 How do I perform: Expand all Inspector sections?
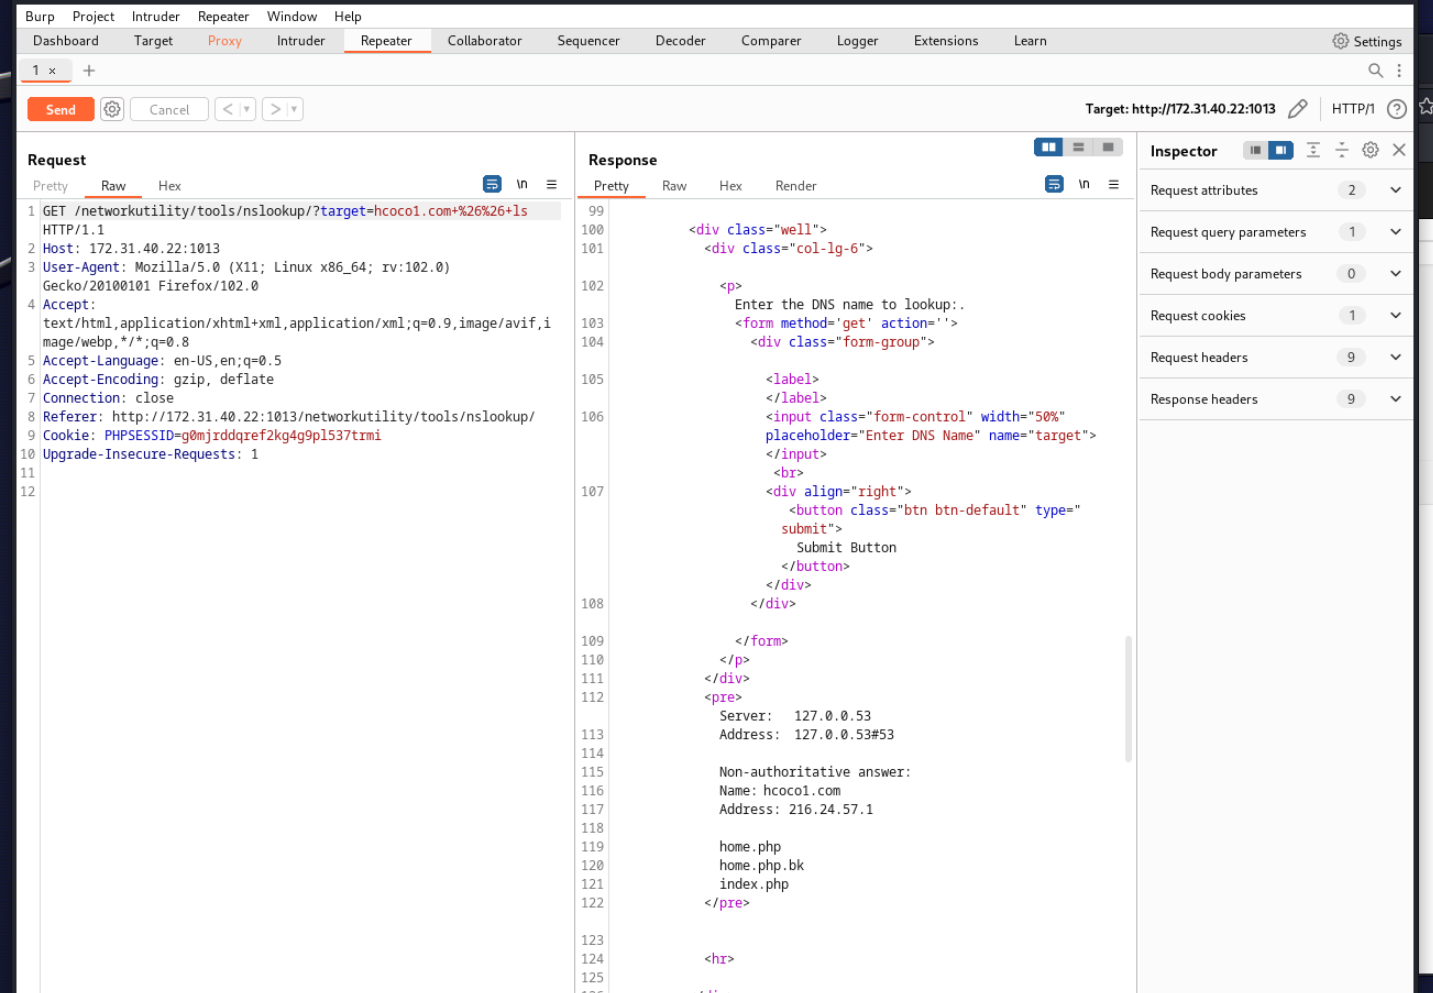tap(1313, 150)
